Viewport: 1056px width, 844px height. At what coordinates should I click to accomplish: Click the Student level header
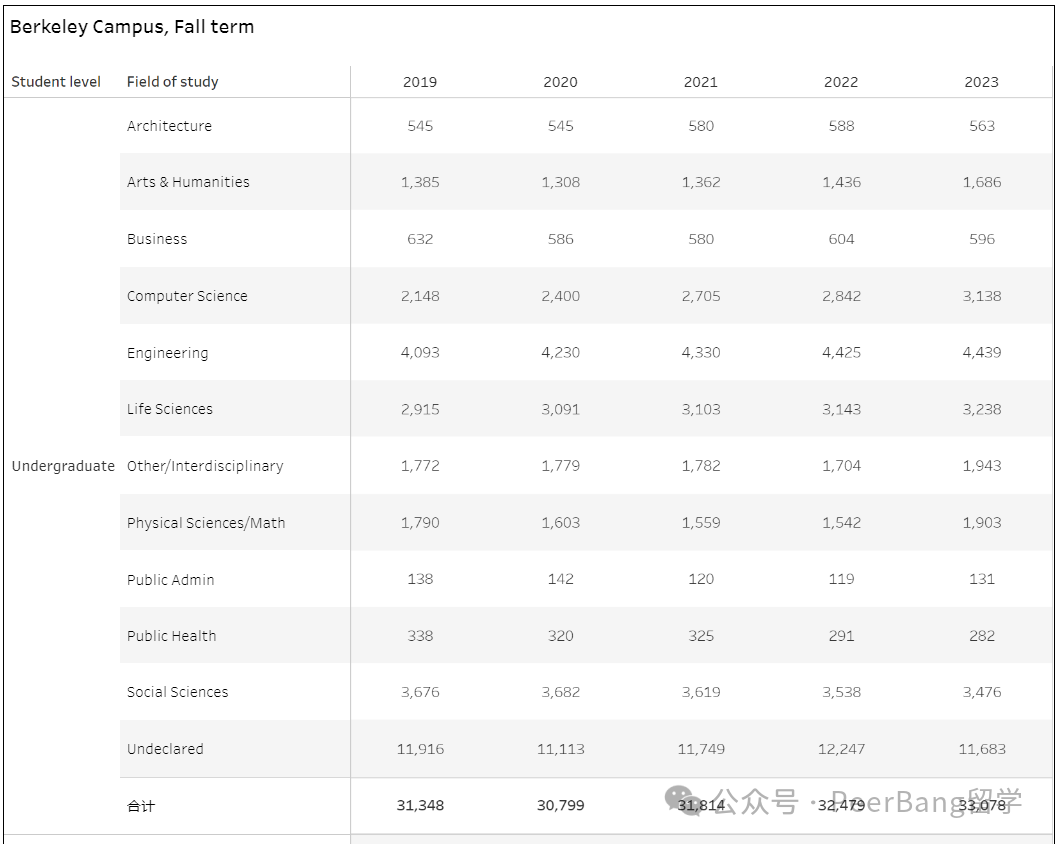tap(56, 82)
